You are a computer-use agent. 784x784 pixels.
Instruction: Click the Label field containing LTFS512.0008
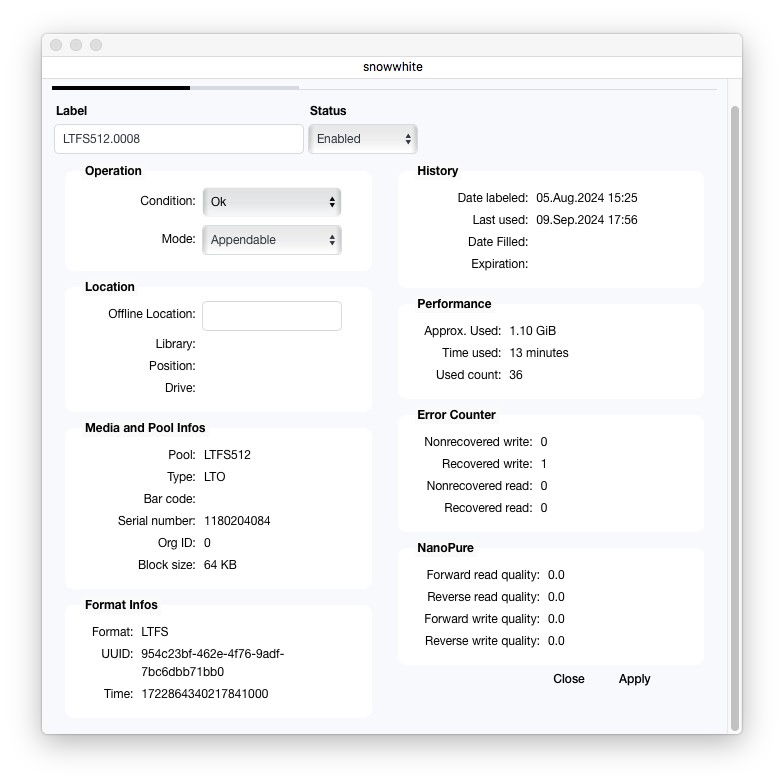178,139
